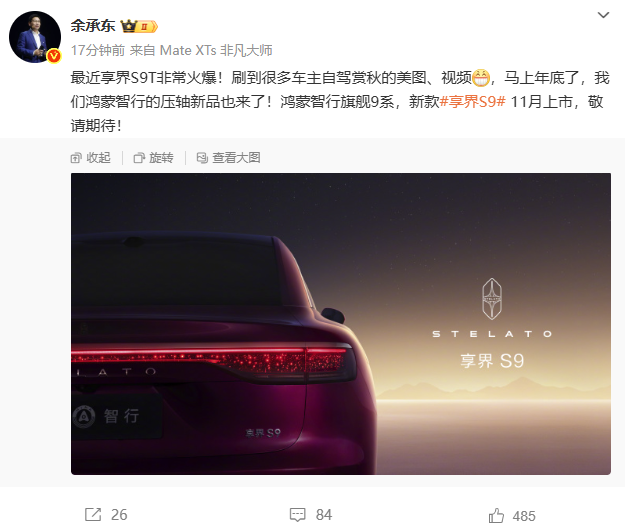The image size is (625, 531).
Task: Click the expanded 享界 S9 car image
Action: tap(341, 324)
